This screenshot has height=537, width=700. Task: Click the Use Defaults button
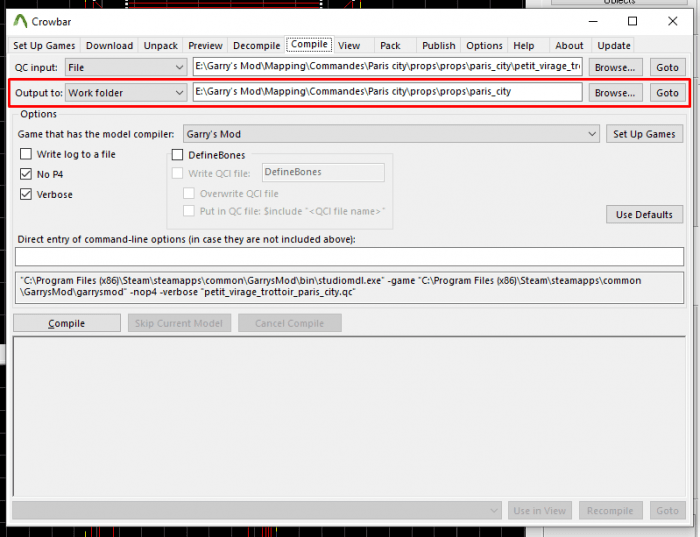pyautogui.click(x=644, y=214)
